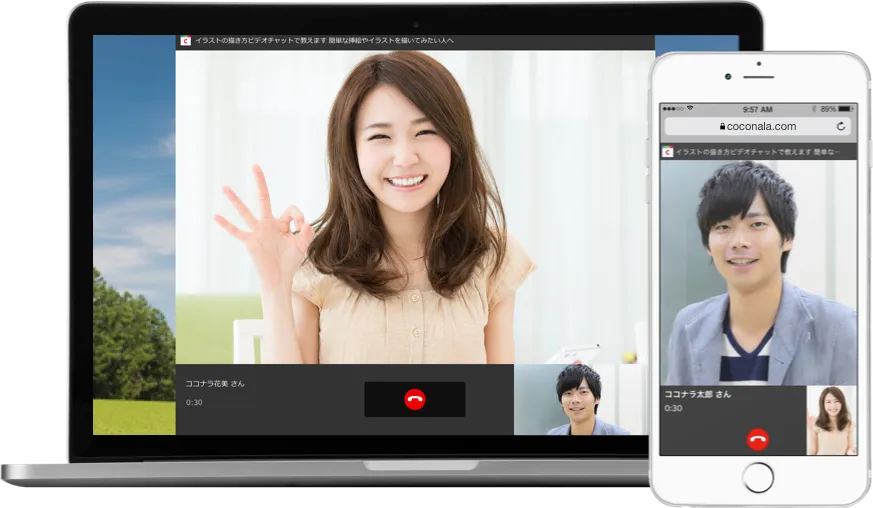Image resolution: width=873 pixels, height=508 pixels.
Task: Click the coconala logo in laptop title bar
Action: tap(185, 41)
